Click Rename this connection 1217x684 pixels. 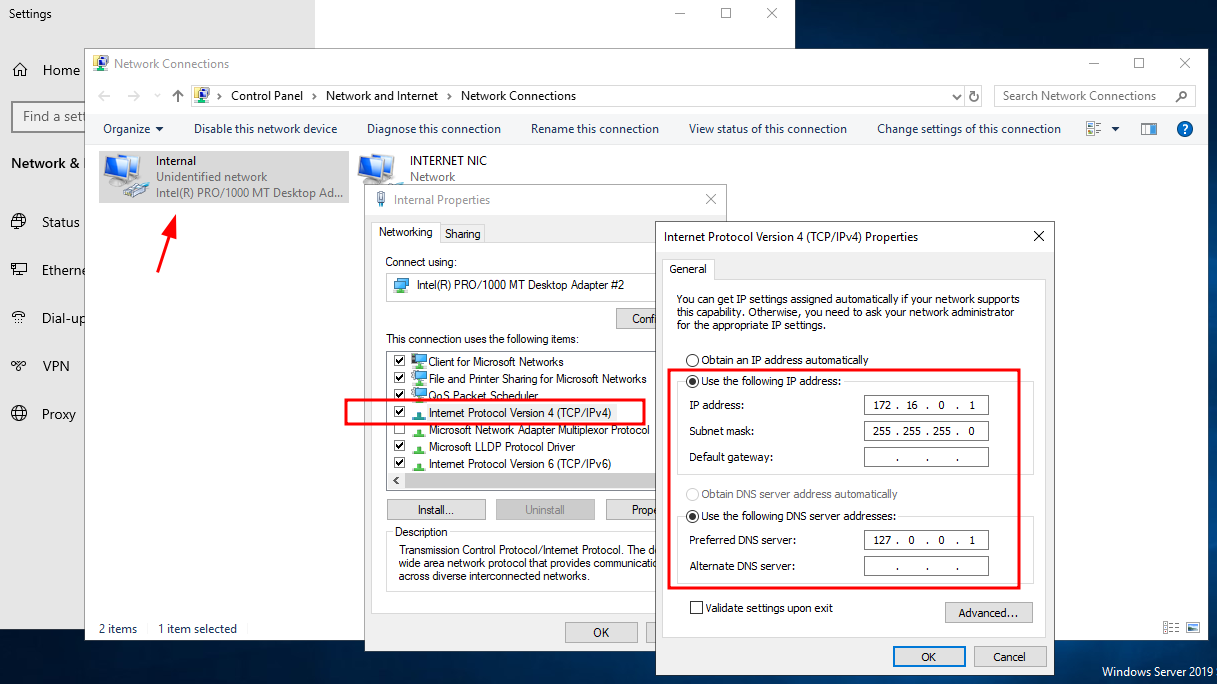pos(595,129)
